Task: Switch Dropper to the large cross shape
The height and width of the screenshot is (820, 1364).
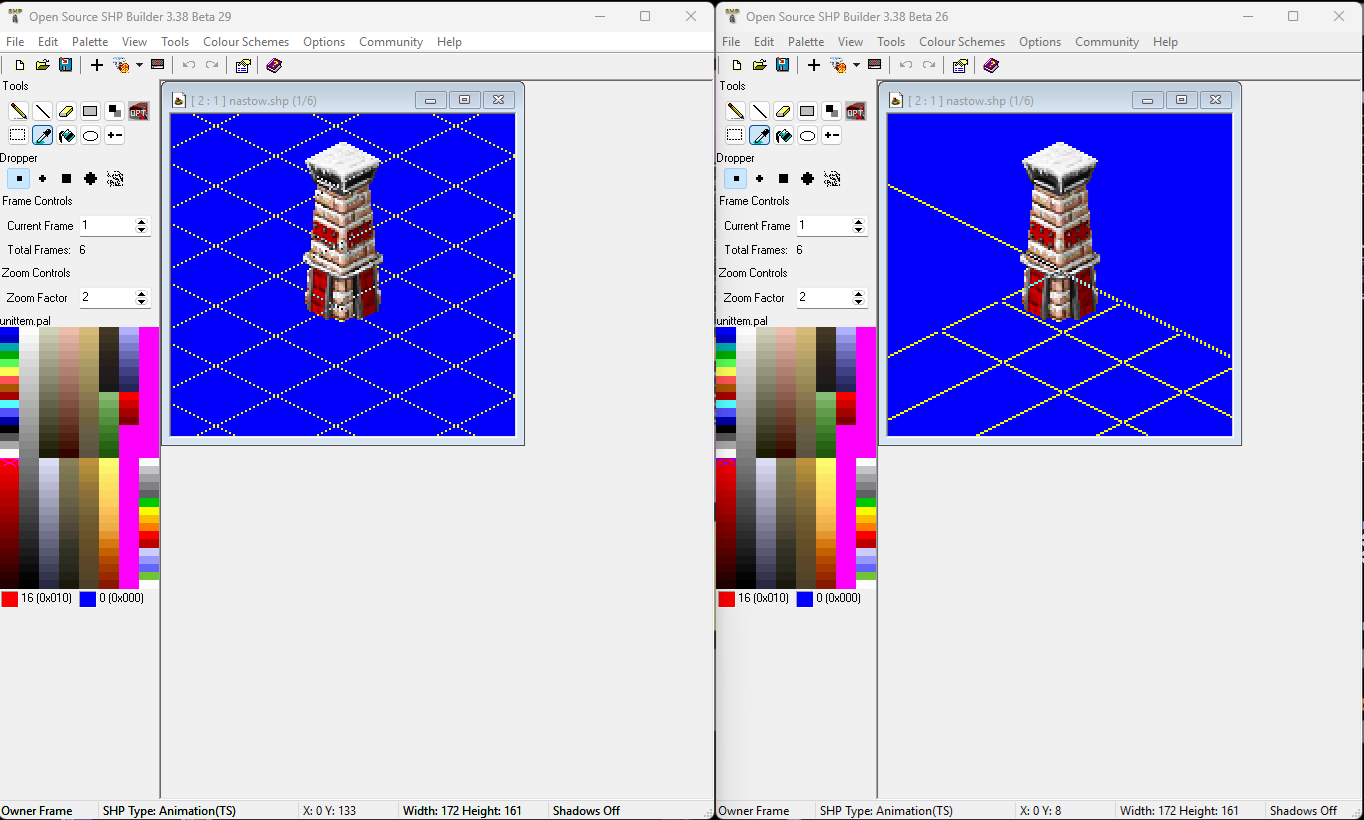Action: coord(90,178)
